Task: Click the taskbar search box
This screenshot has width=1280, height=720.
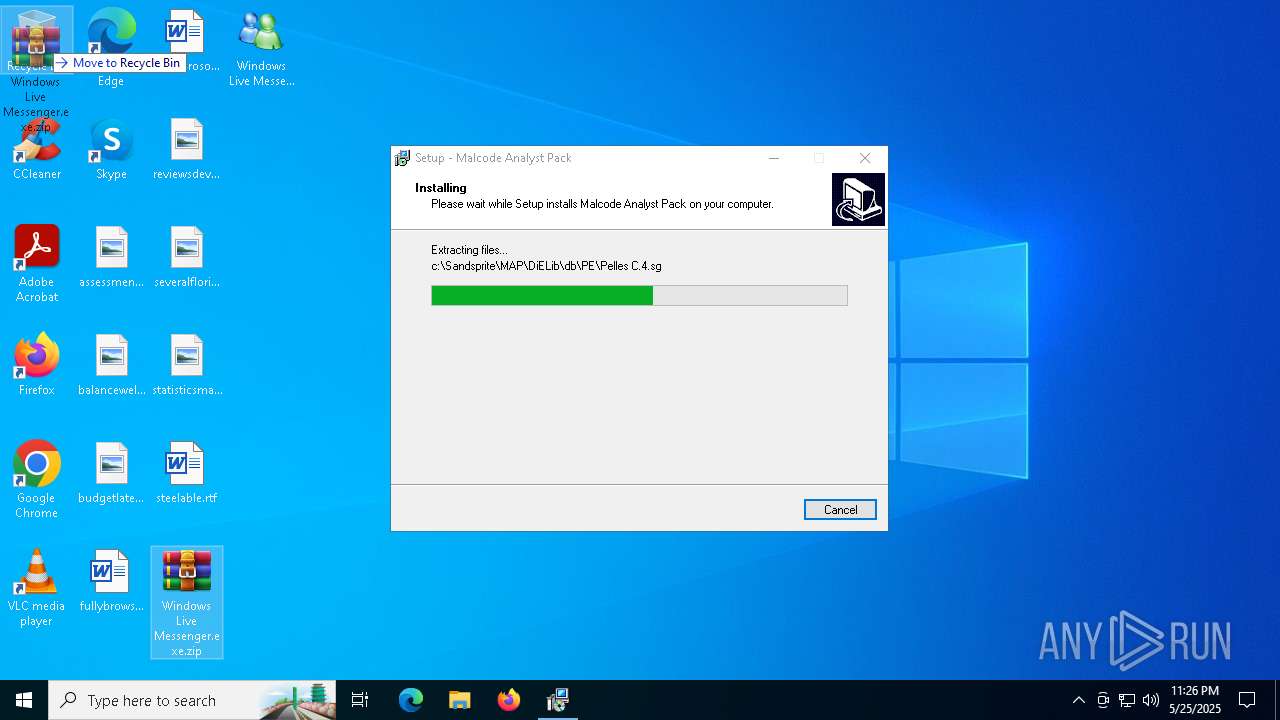Action: coord(192,700)
